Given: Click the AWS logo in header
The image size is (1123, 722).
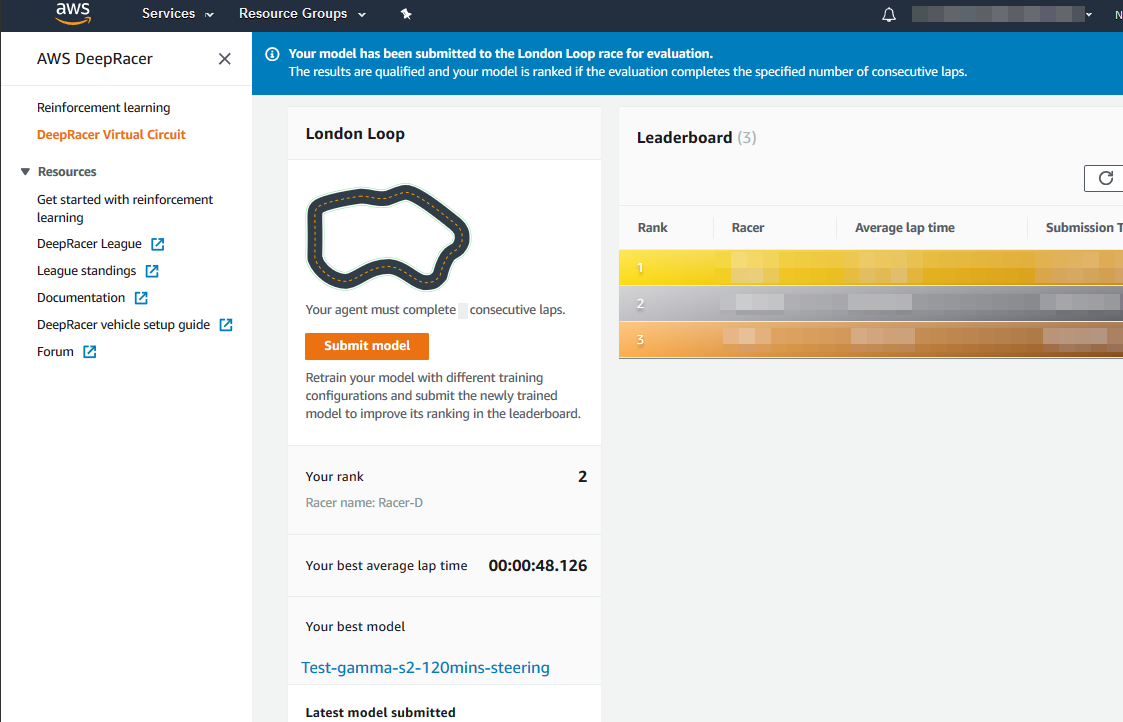Looking at the screenshot, I should click(73, 14).
